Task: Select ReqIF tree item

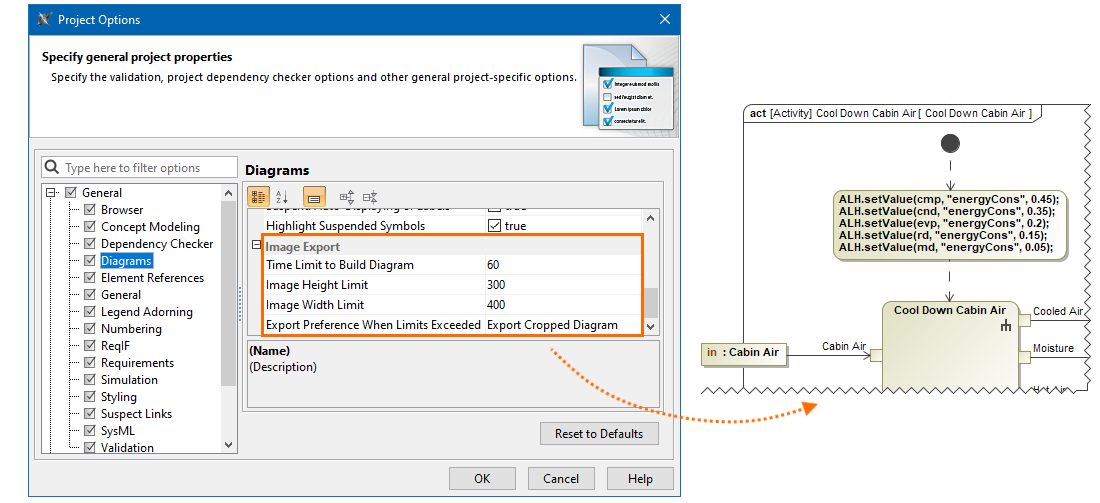Action: tap(116, 346)
